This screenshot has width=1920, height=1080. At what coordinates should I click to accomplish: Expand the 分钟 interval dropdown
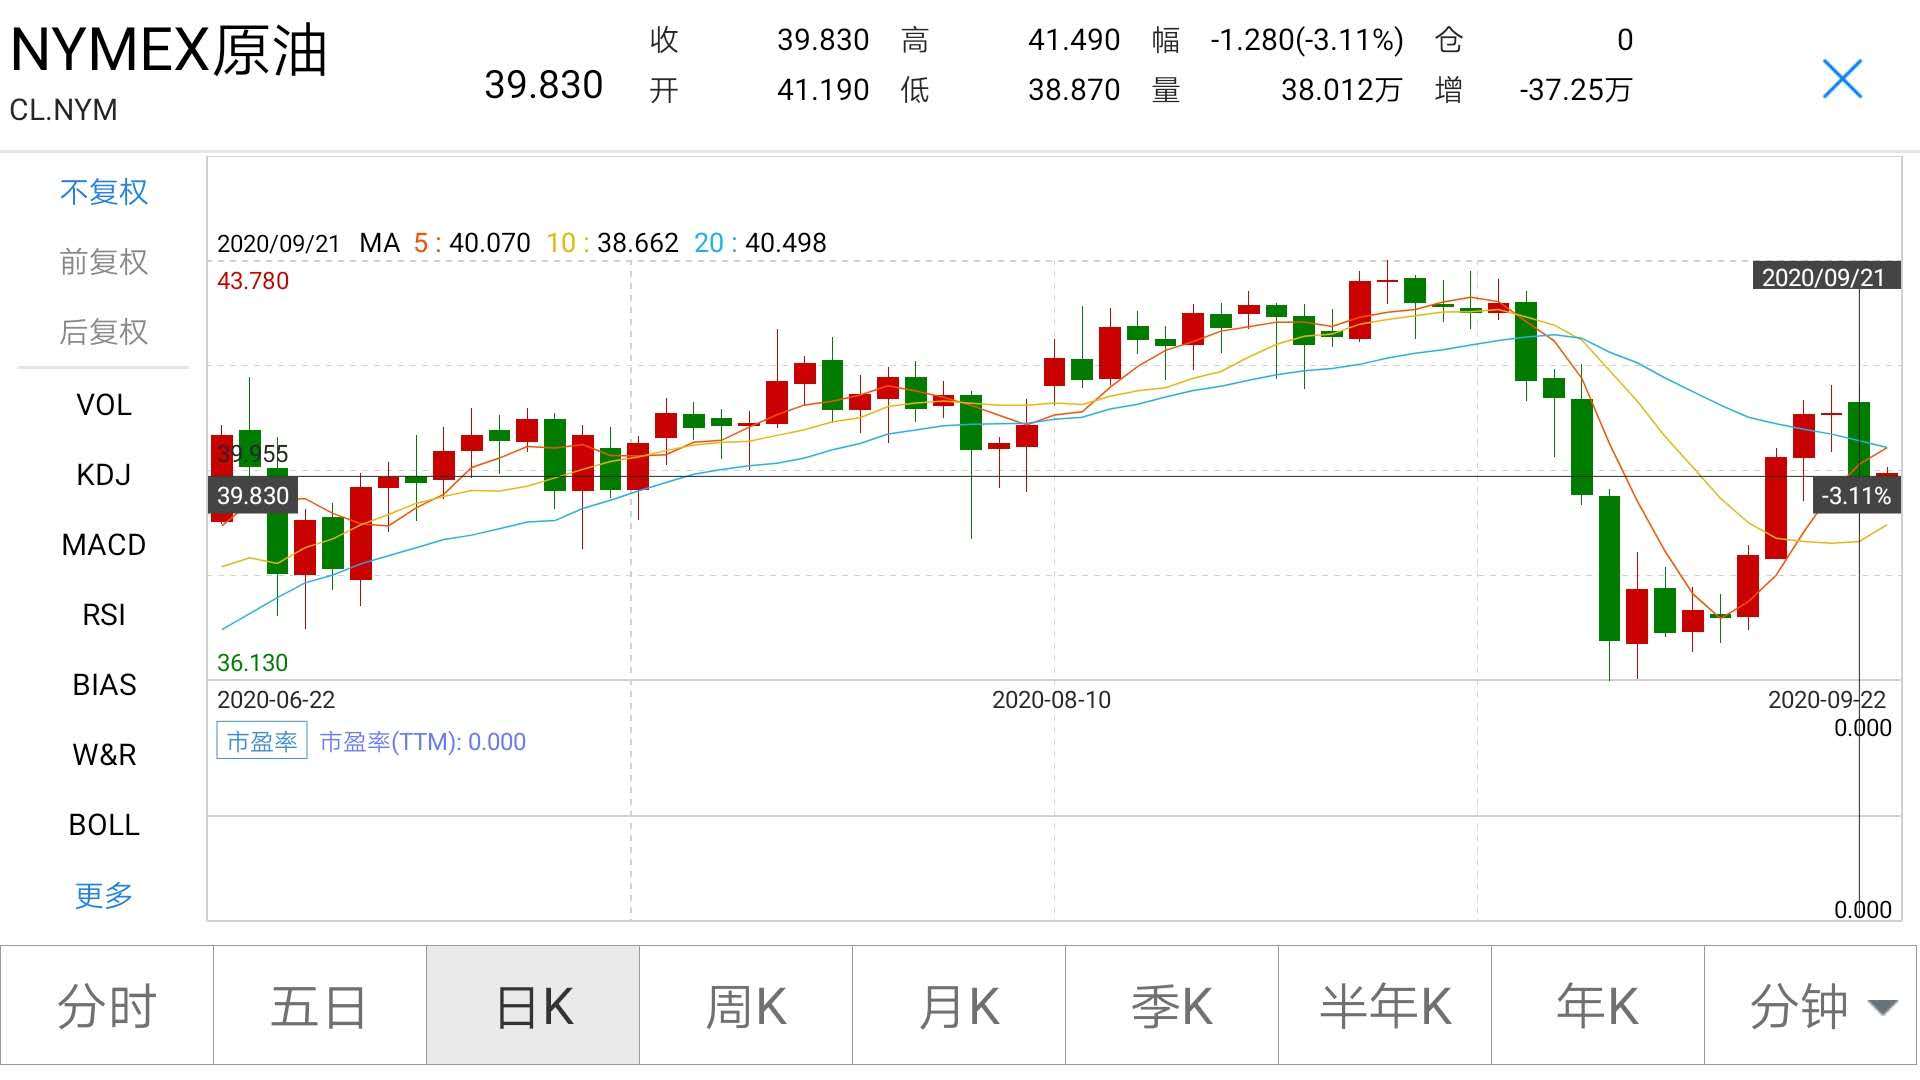coord(1811,1006)
